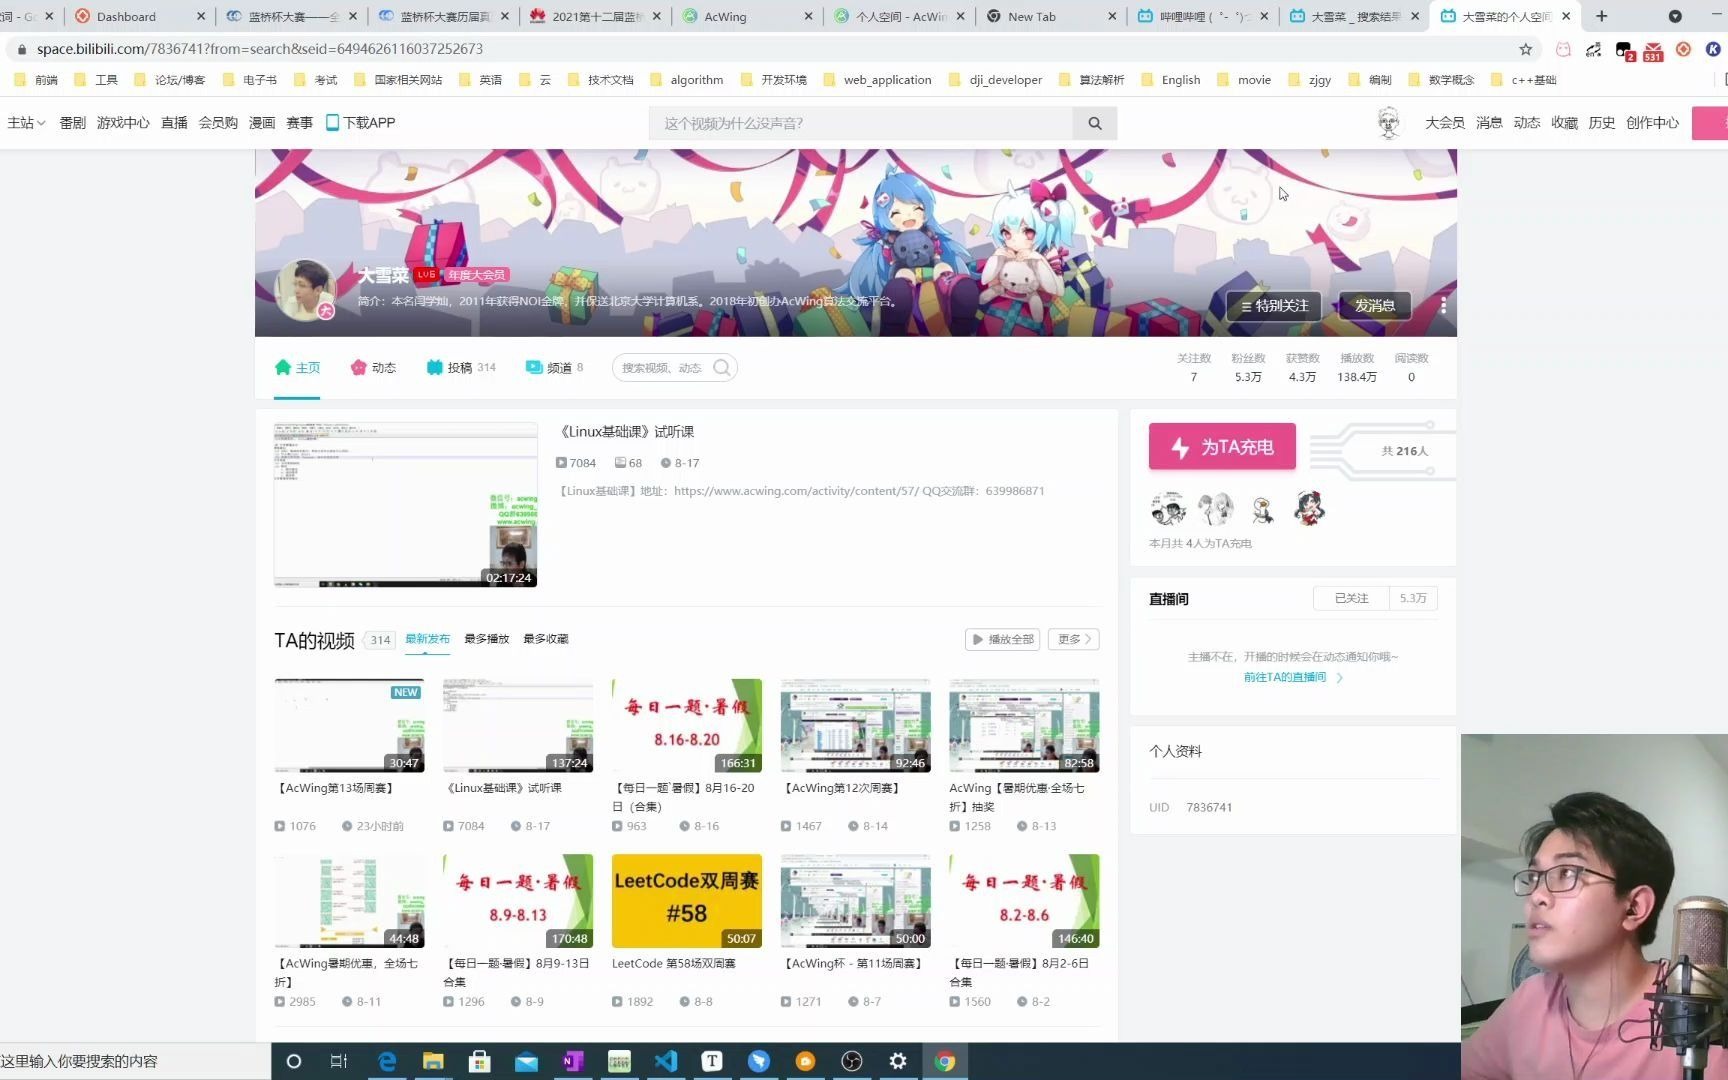Viewport: 1728px width, 1080px height.
Task: Click the 搜索视频、动态 space search field
Action: 662,368
